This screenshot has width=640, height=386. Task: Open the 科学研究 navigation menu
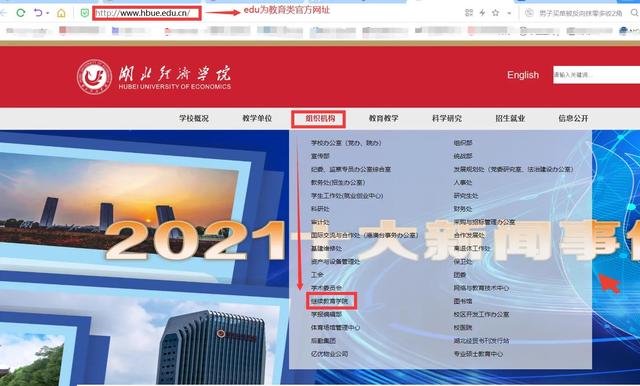(x=447, y=118)
